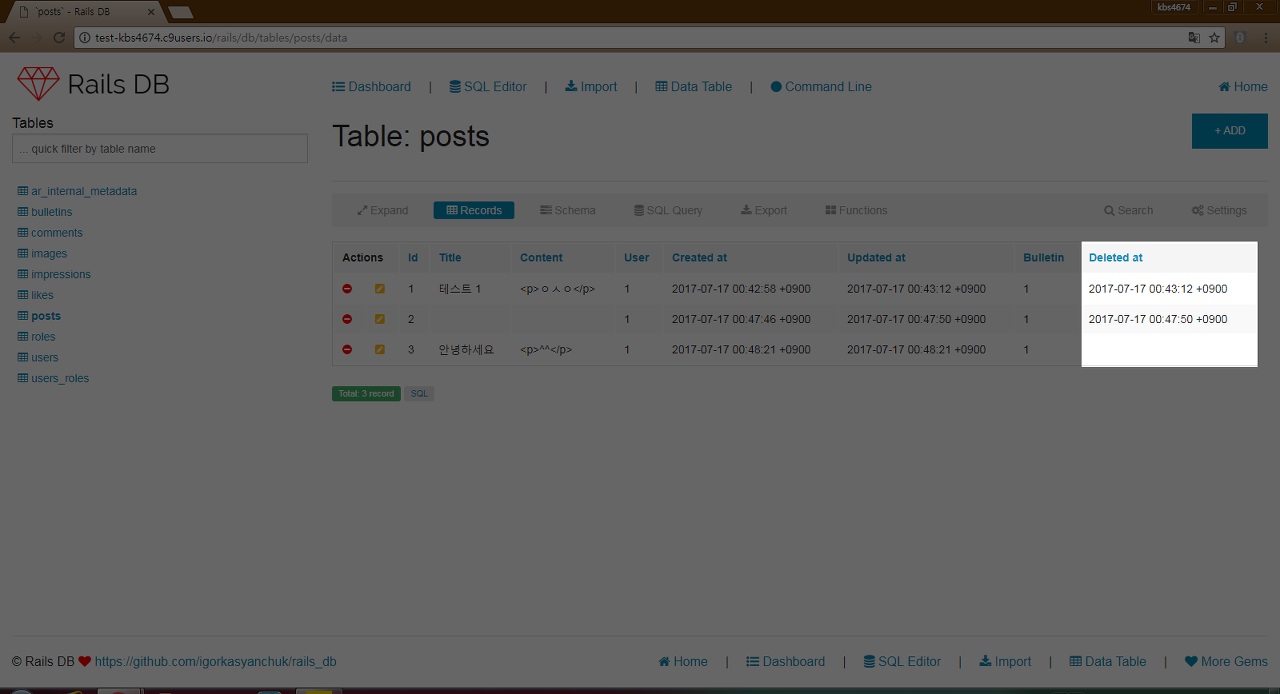The image size is (1280, 694).
Task: Open a new browser tab
Action: [x=181, y=12]
